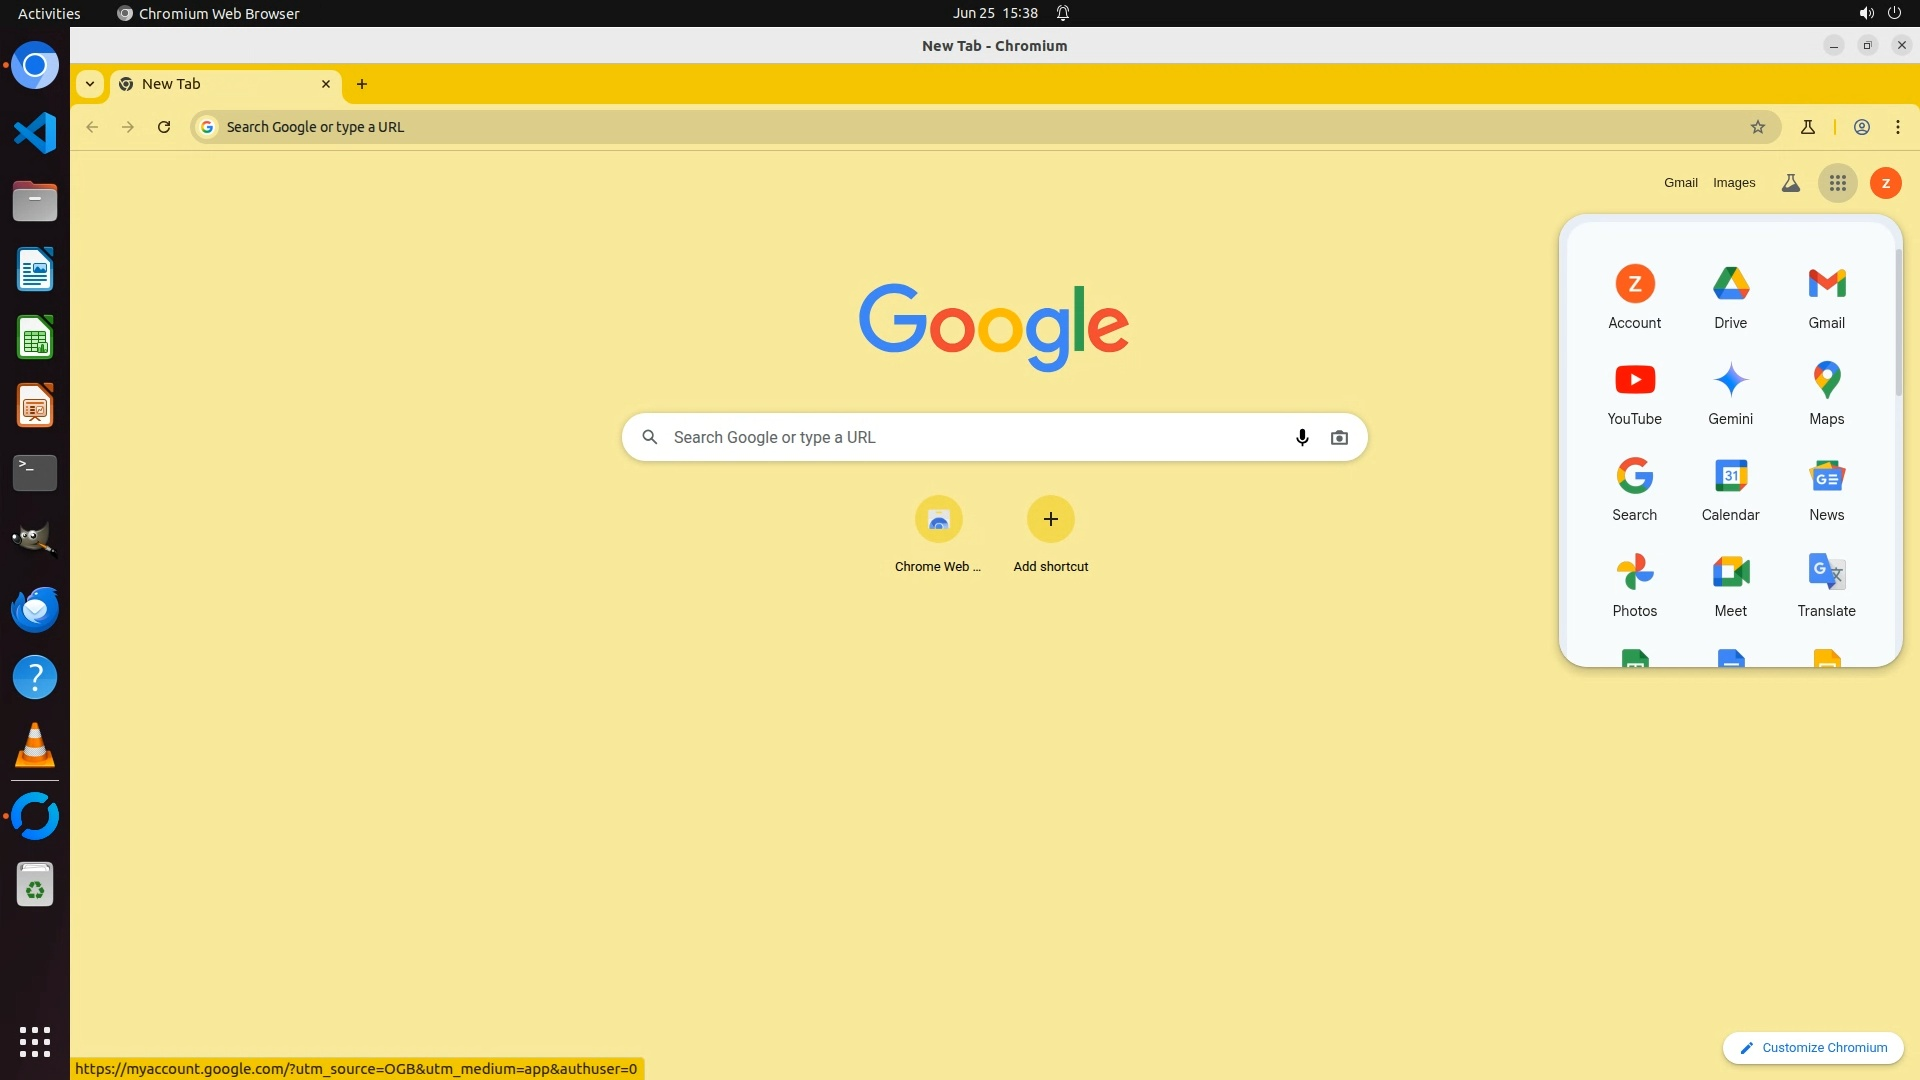Click the voice search microphone icon
1920x1080 pixels.
pos(1302,437)
